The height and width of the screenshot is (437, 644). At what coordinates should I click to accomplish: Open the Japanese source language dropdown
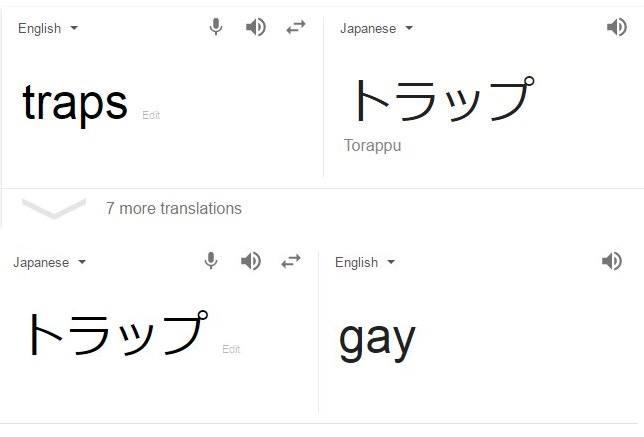click(49, 262)
